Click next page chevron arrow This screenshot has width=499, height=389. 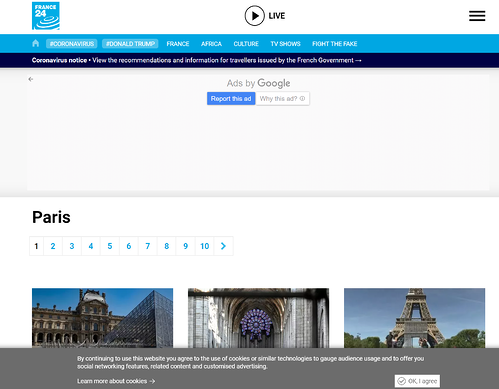[223, 246]
